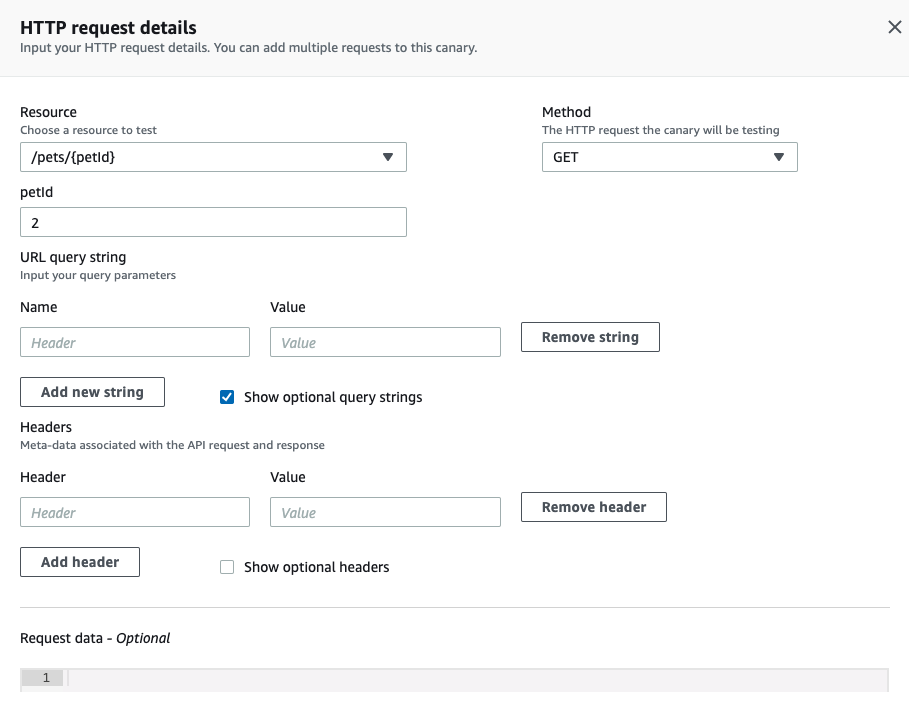This screenshot has width=909, height=706.
Task: Uncheck Show optional query strings
Action: pyautogui.click(x=227, y=397)
